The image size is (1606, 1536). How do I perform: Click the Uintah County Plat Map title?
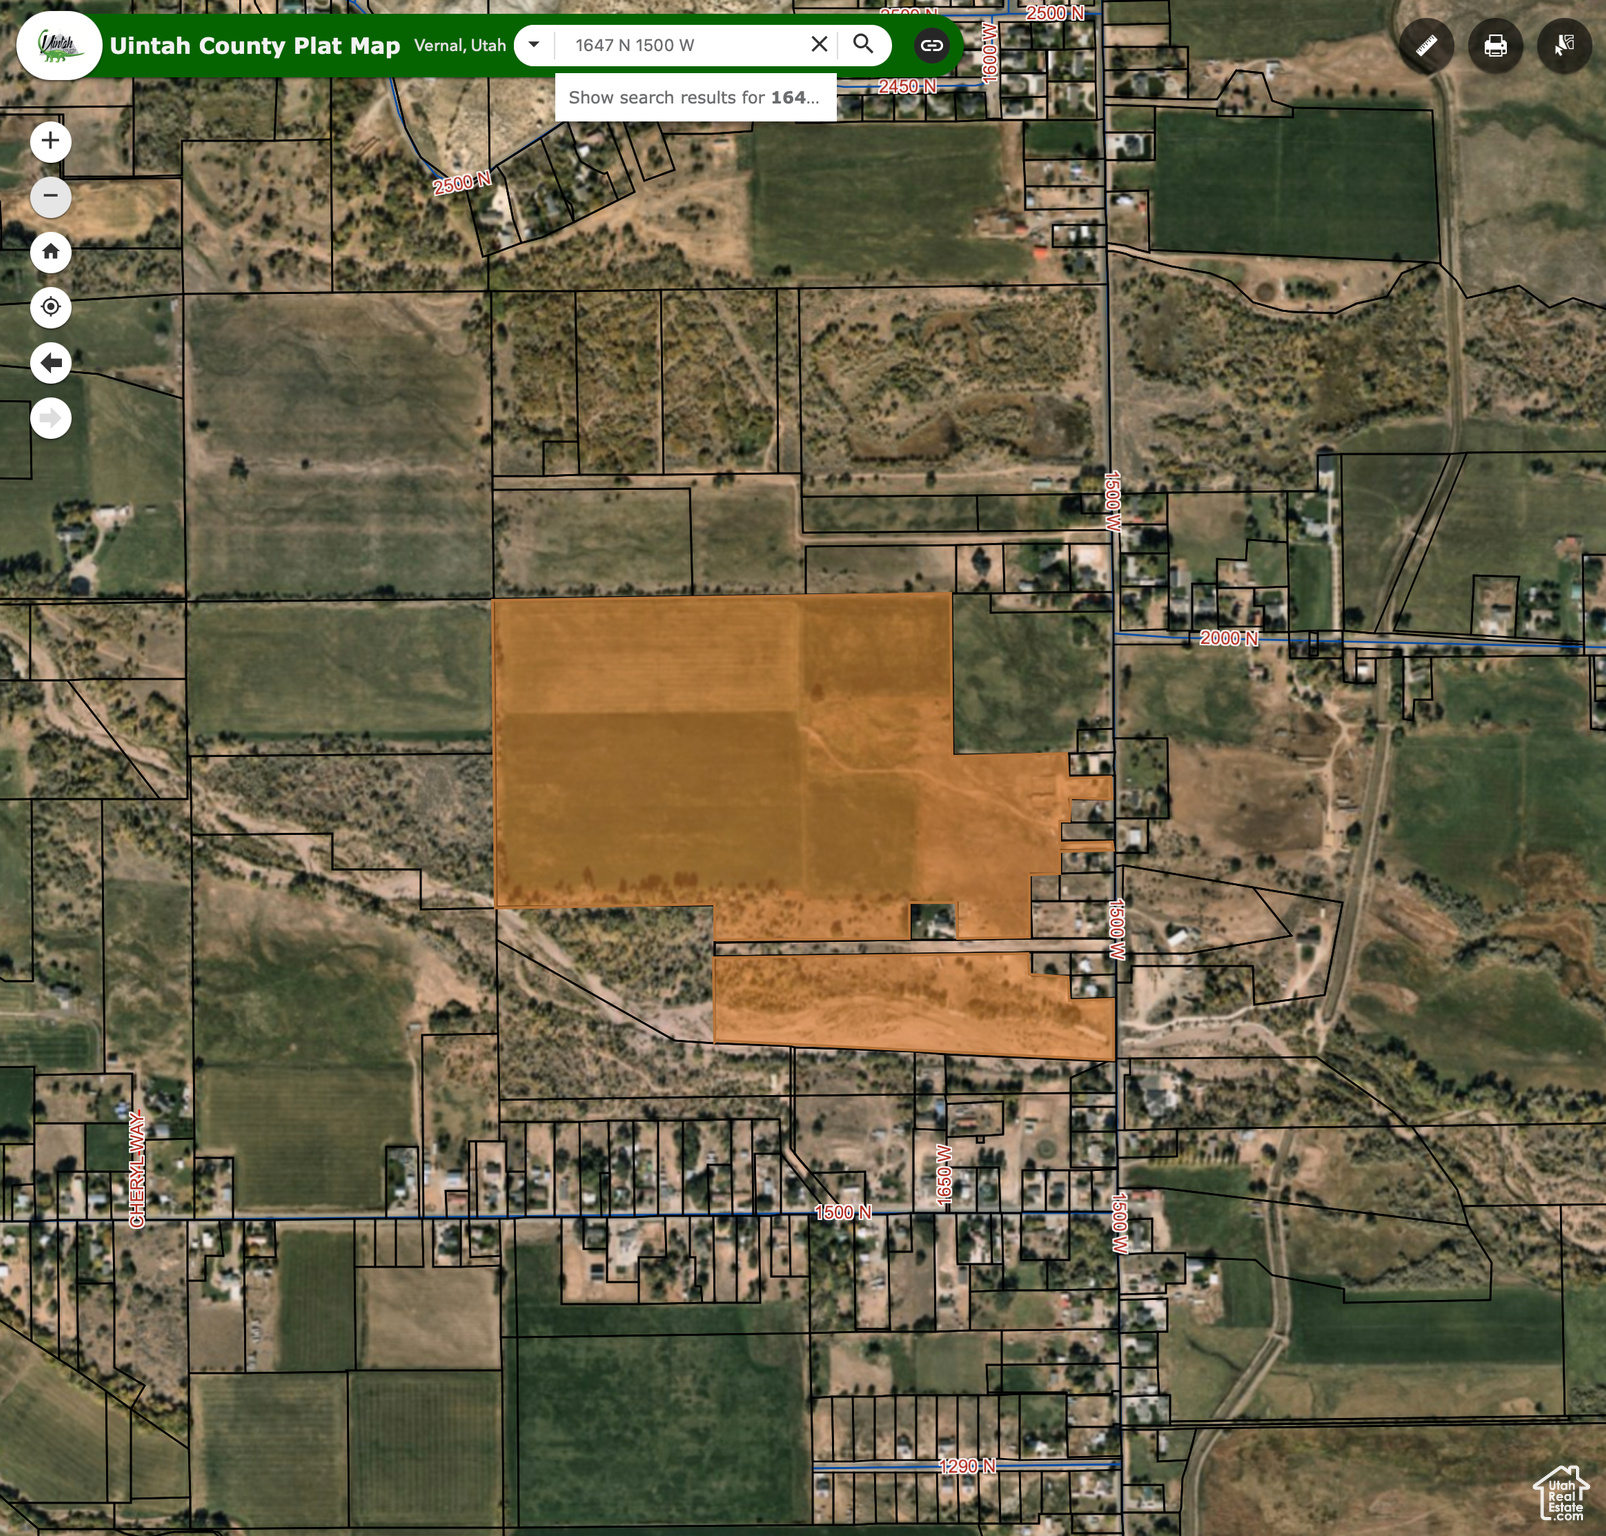point(254,46)
